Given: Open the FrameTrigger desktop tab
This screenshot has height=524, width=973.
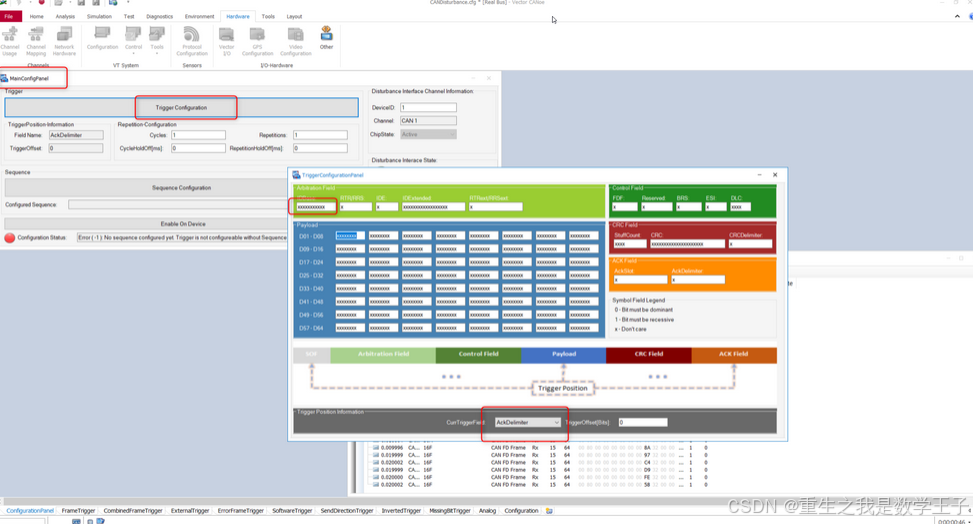Looking at the screenshot, I should pos(78,511).
